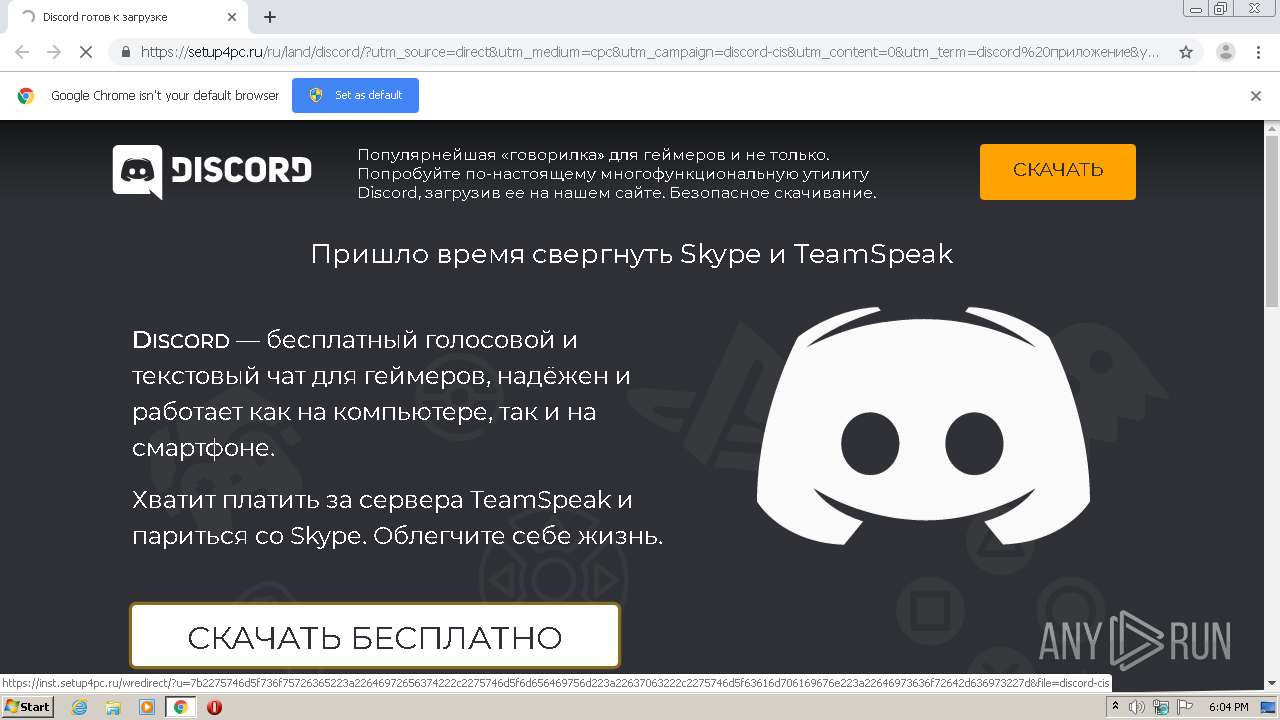Switch to the Chrome taskbar button
Viewport: 1280px width, 720px height.
181,707
